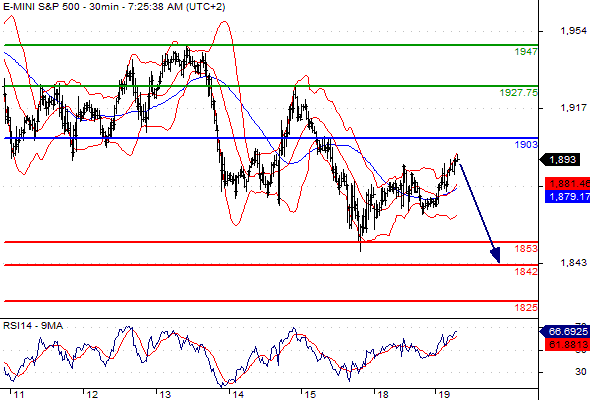Click date label 11 on time axis
This screenshot has width=590, height=400.
coord(19,395)
